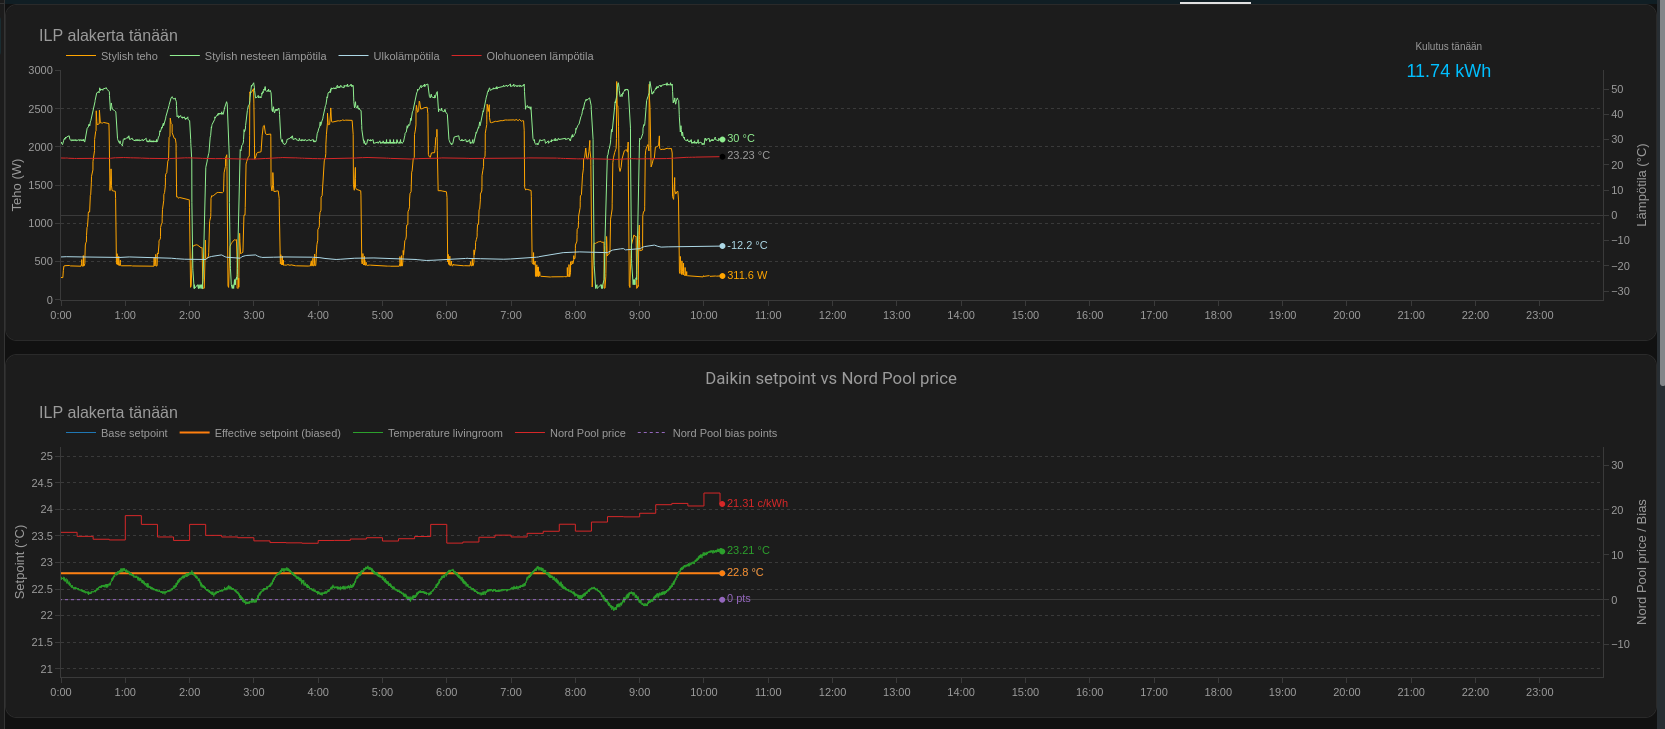Click the Kulutus tänään label
The image size is (1665, 729).
1447,47
